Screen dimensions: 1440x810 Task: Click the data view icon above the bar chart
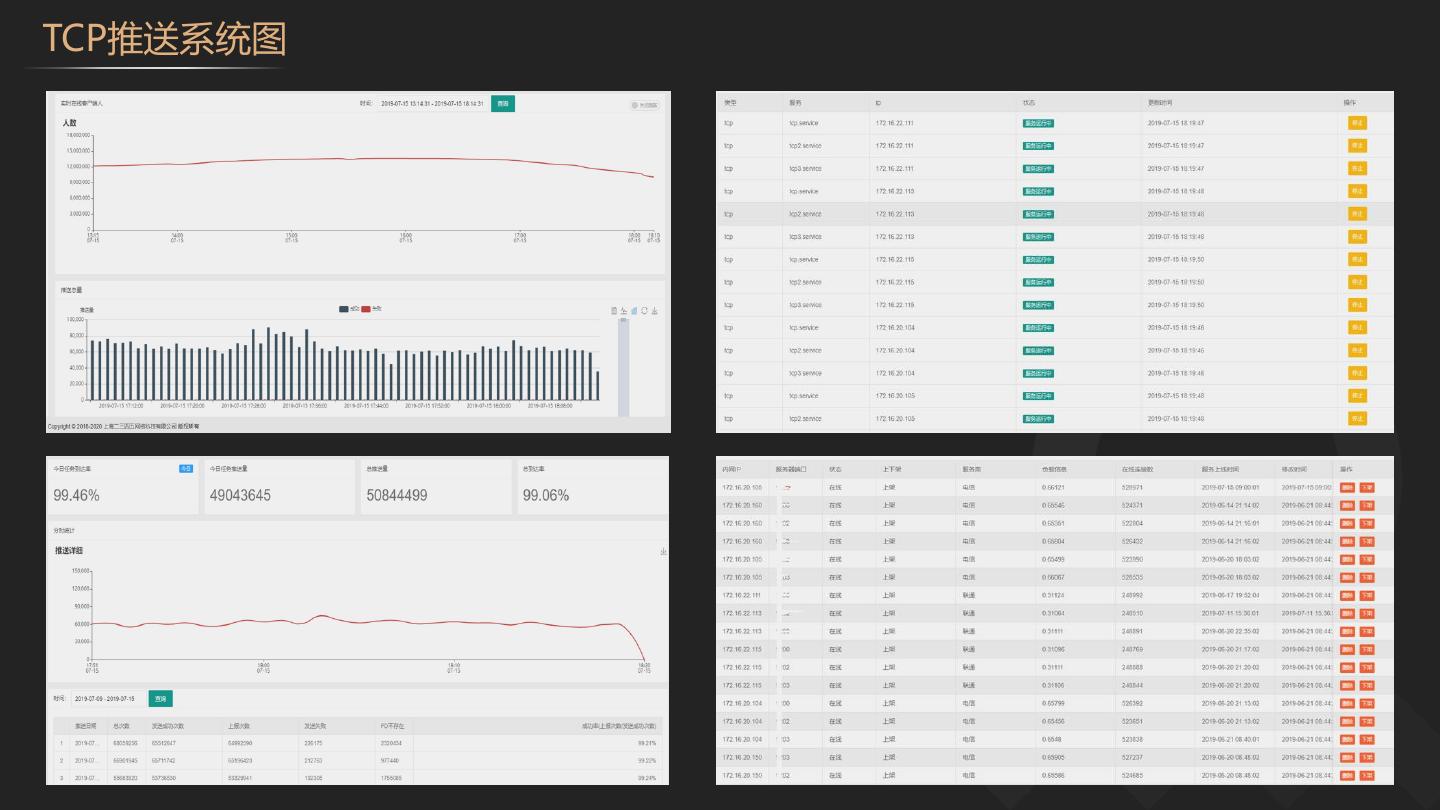614,311
